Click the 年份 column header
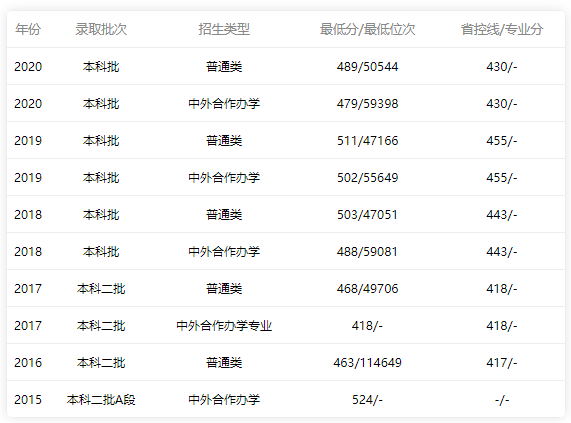 point(28,29)
